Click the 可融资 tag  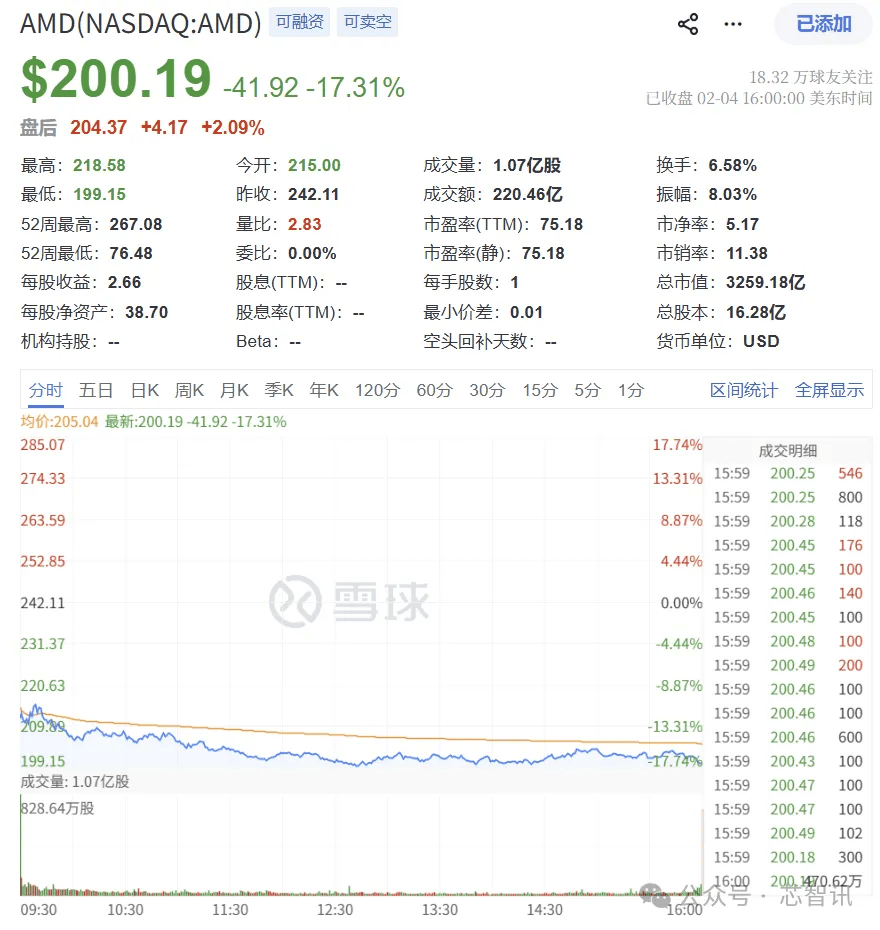pos(300,22)
